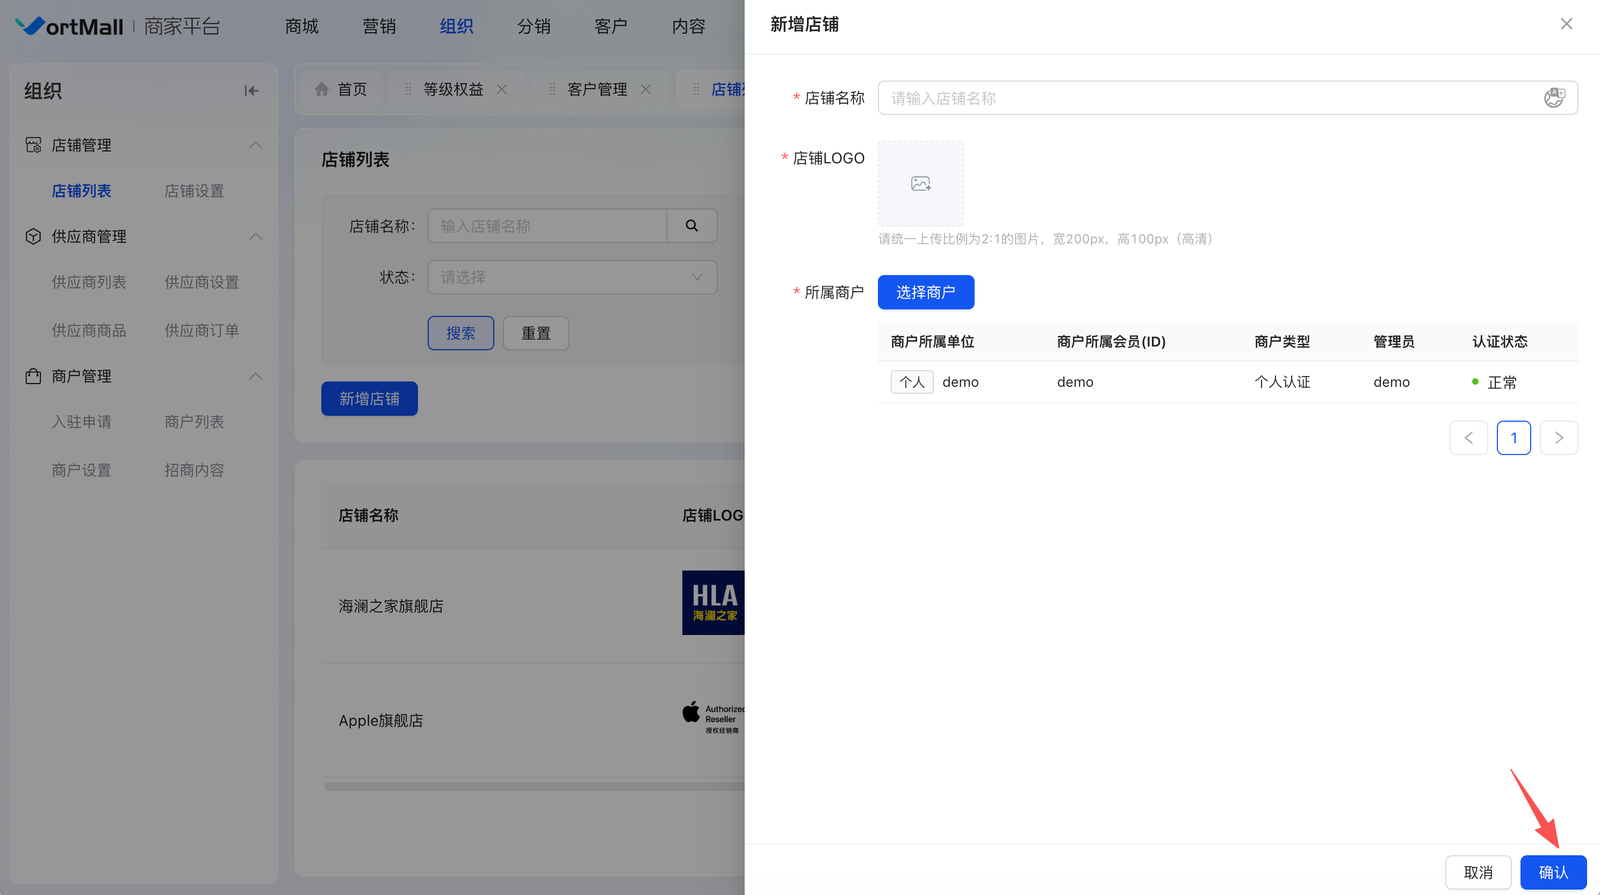
Task: Open the 营销 top menu
Action: tap(379, 26)
